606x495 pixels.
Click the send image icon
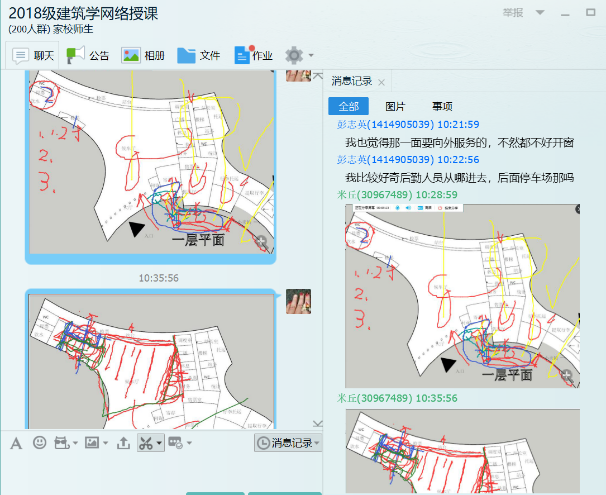pyautogui.click(x=91, y=442)
